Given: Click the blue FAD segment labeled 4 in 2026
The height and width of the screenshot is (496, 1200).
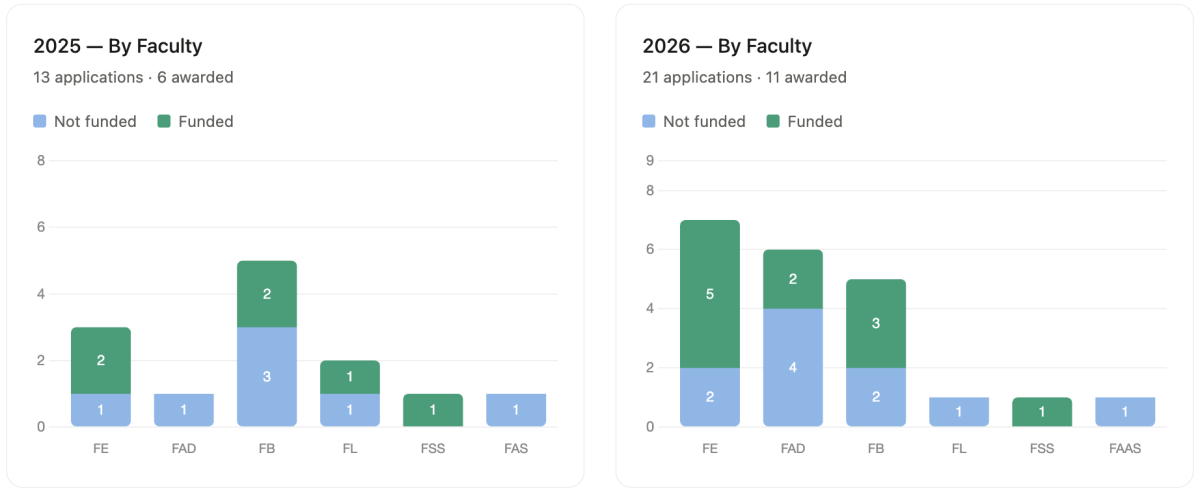Looking at the screenshot, I should pos(793,367).
